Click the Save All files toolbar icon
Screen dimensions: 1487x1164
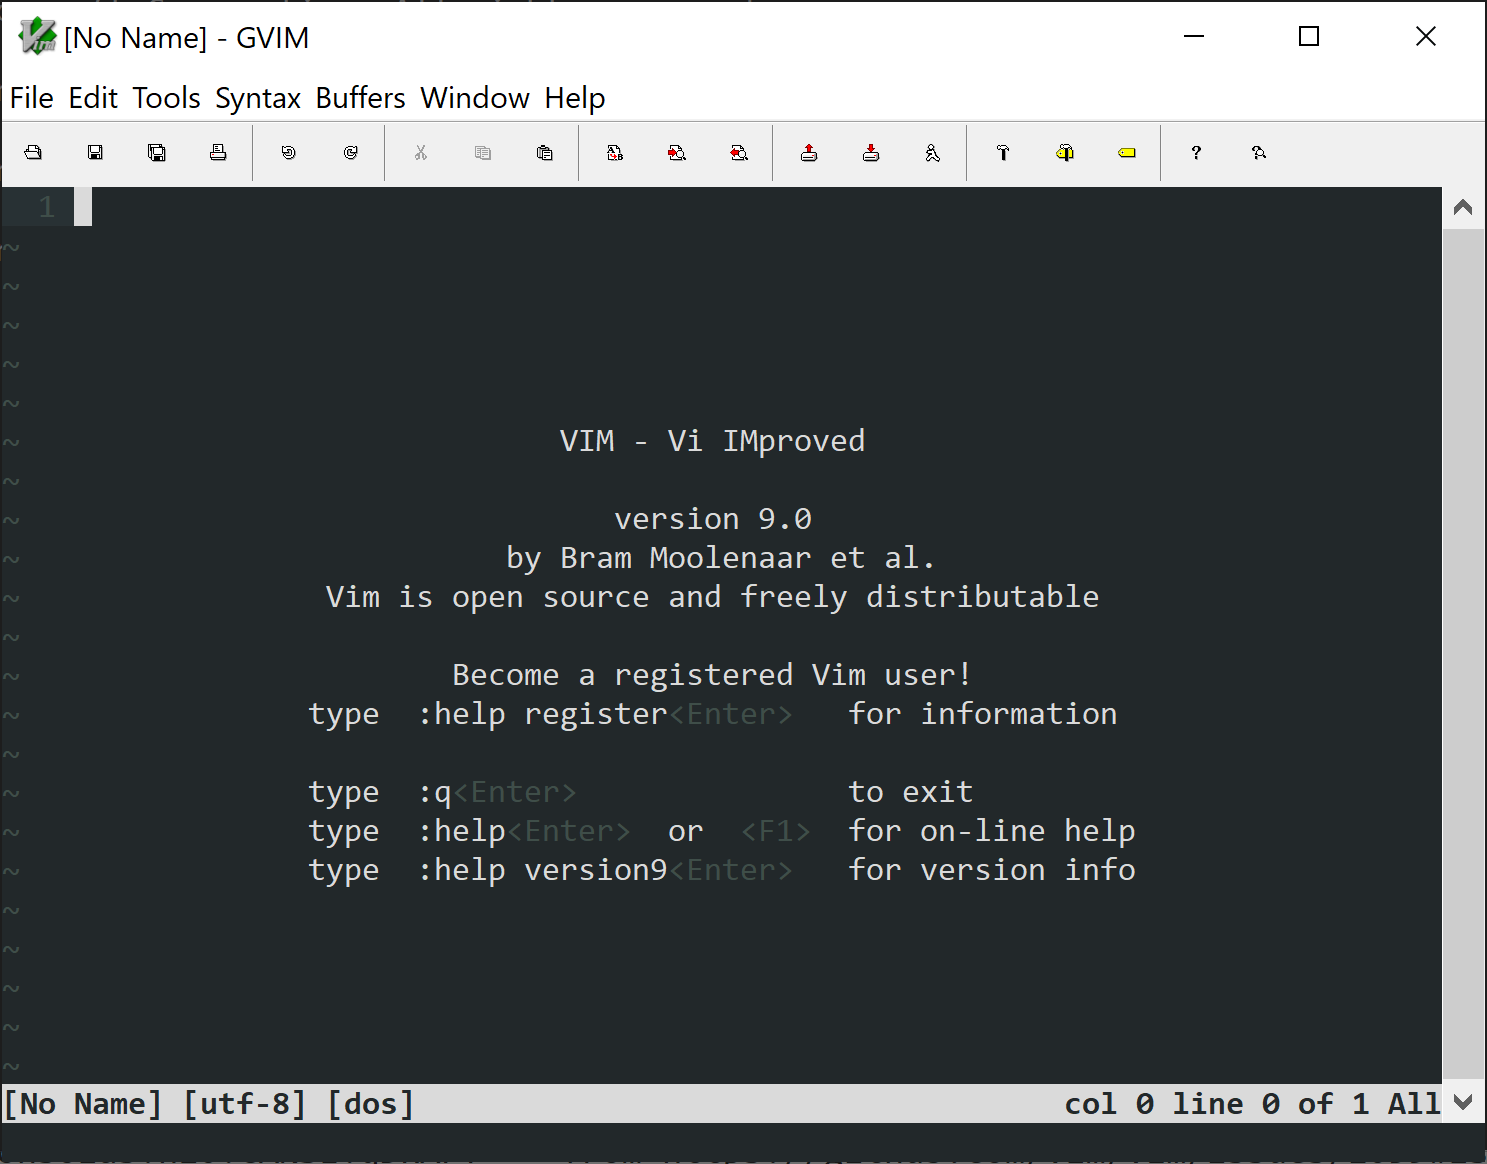pyautogui.click(x=157, y=153)
